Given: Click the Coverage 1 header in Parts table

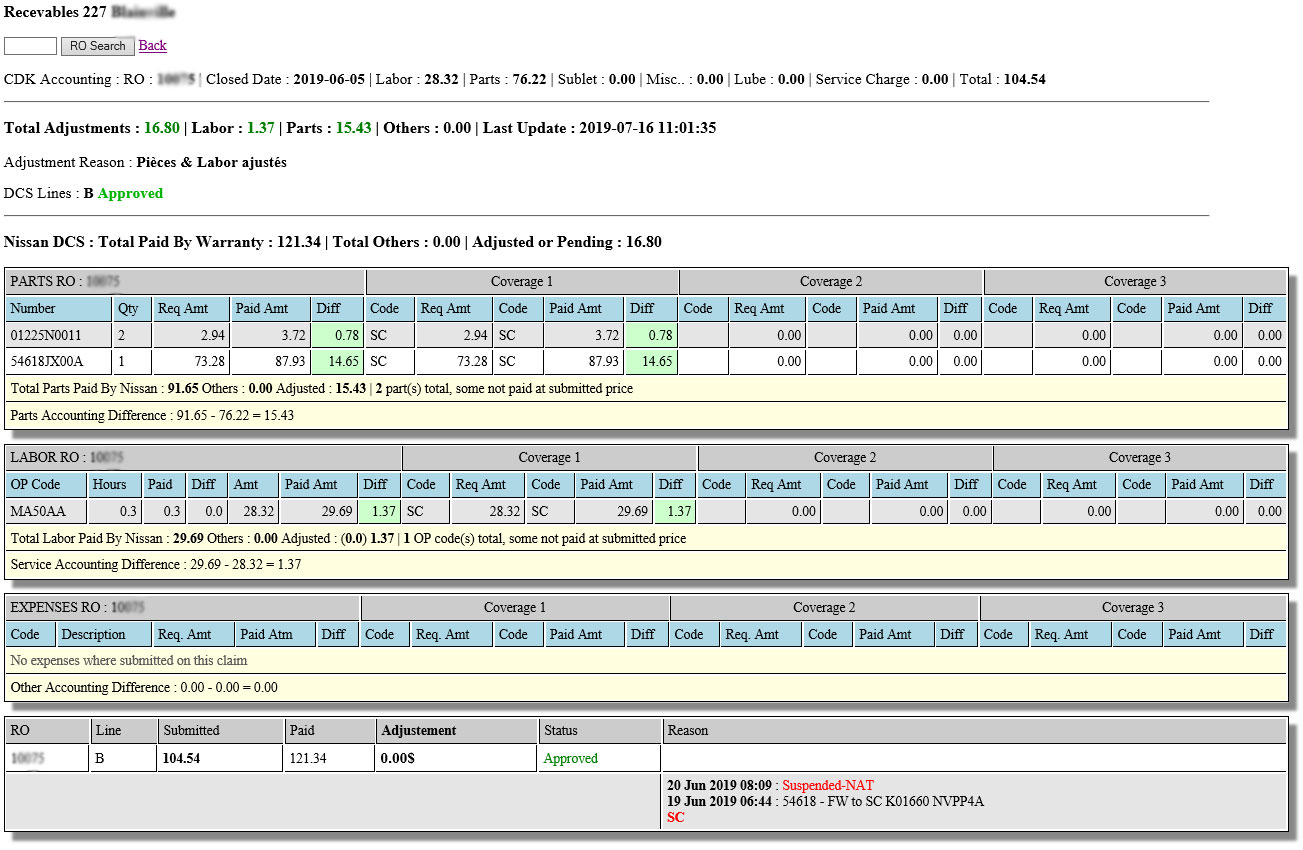Looking at the screenshot, I should 522,282.
